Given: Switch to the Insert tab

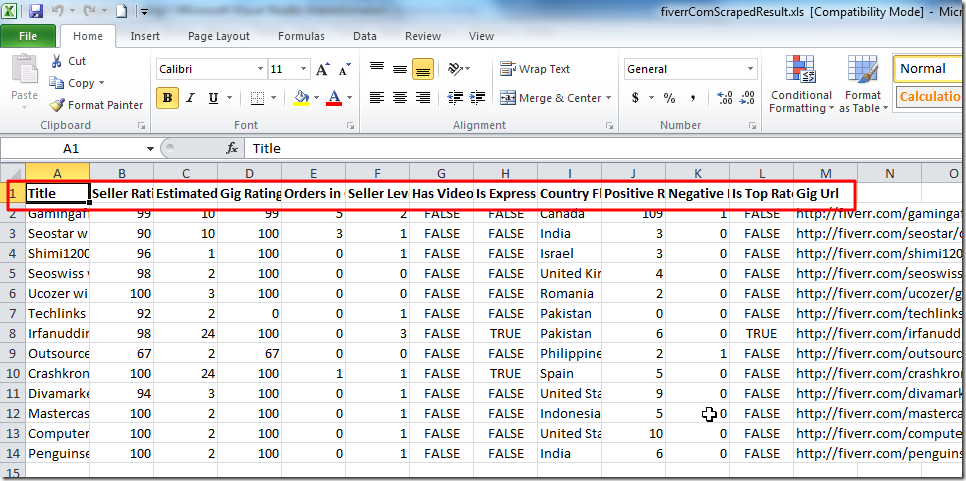Looking at the screenshot, I should click(145, 36).
